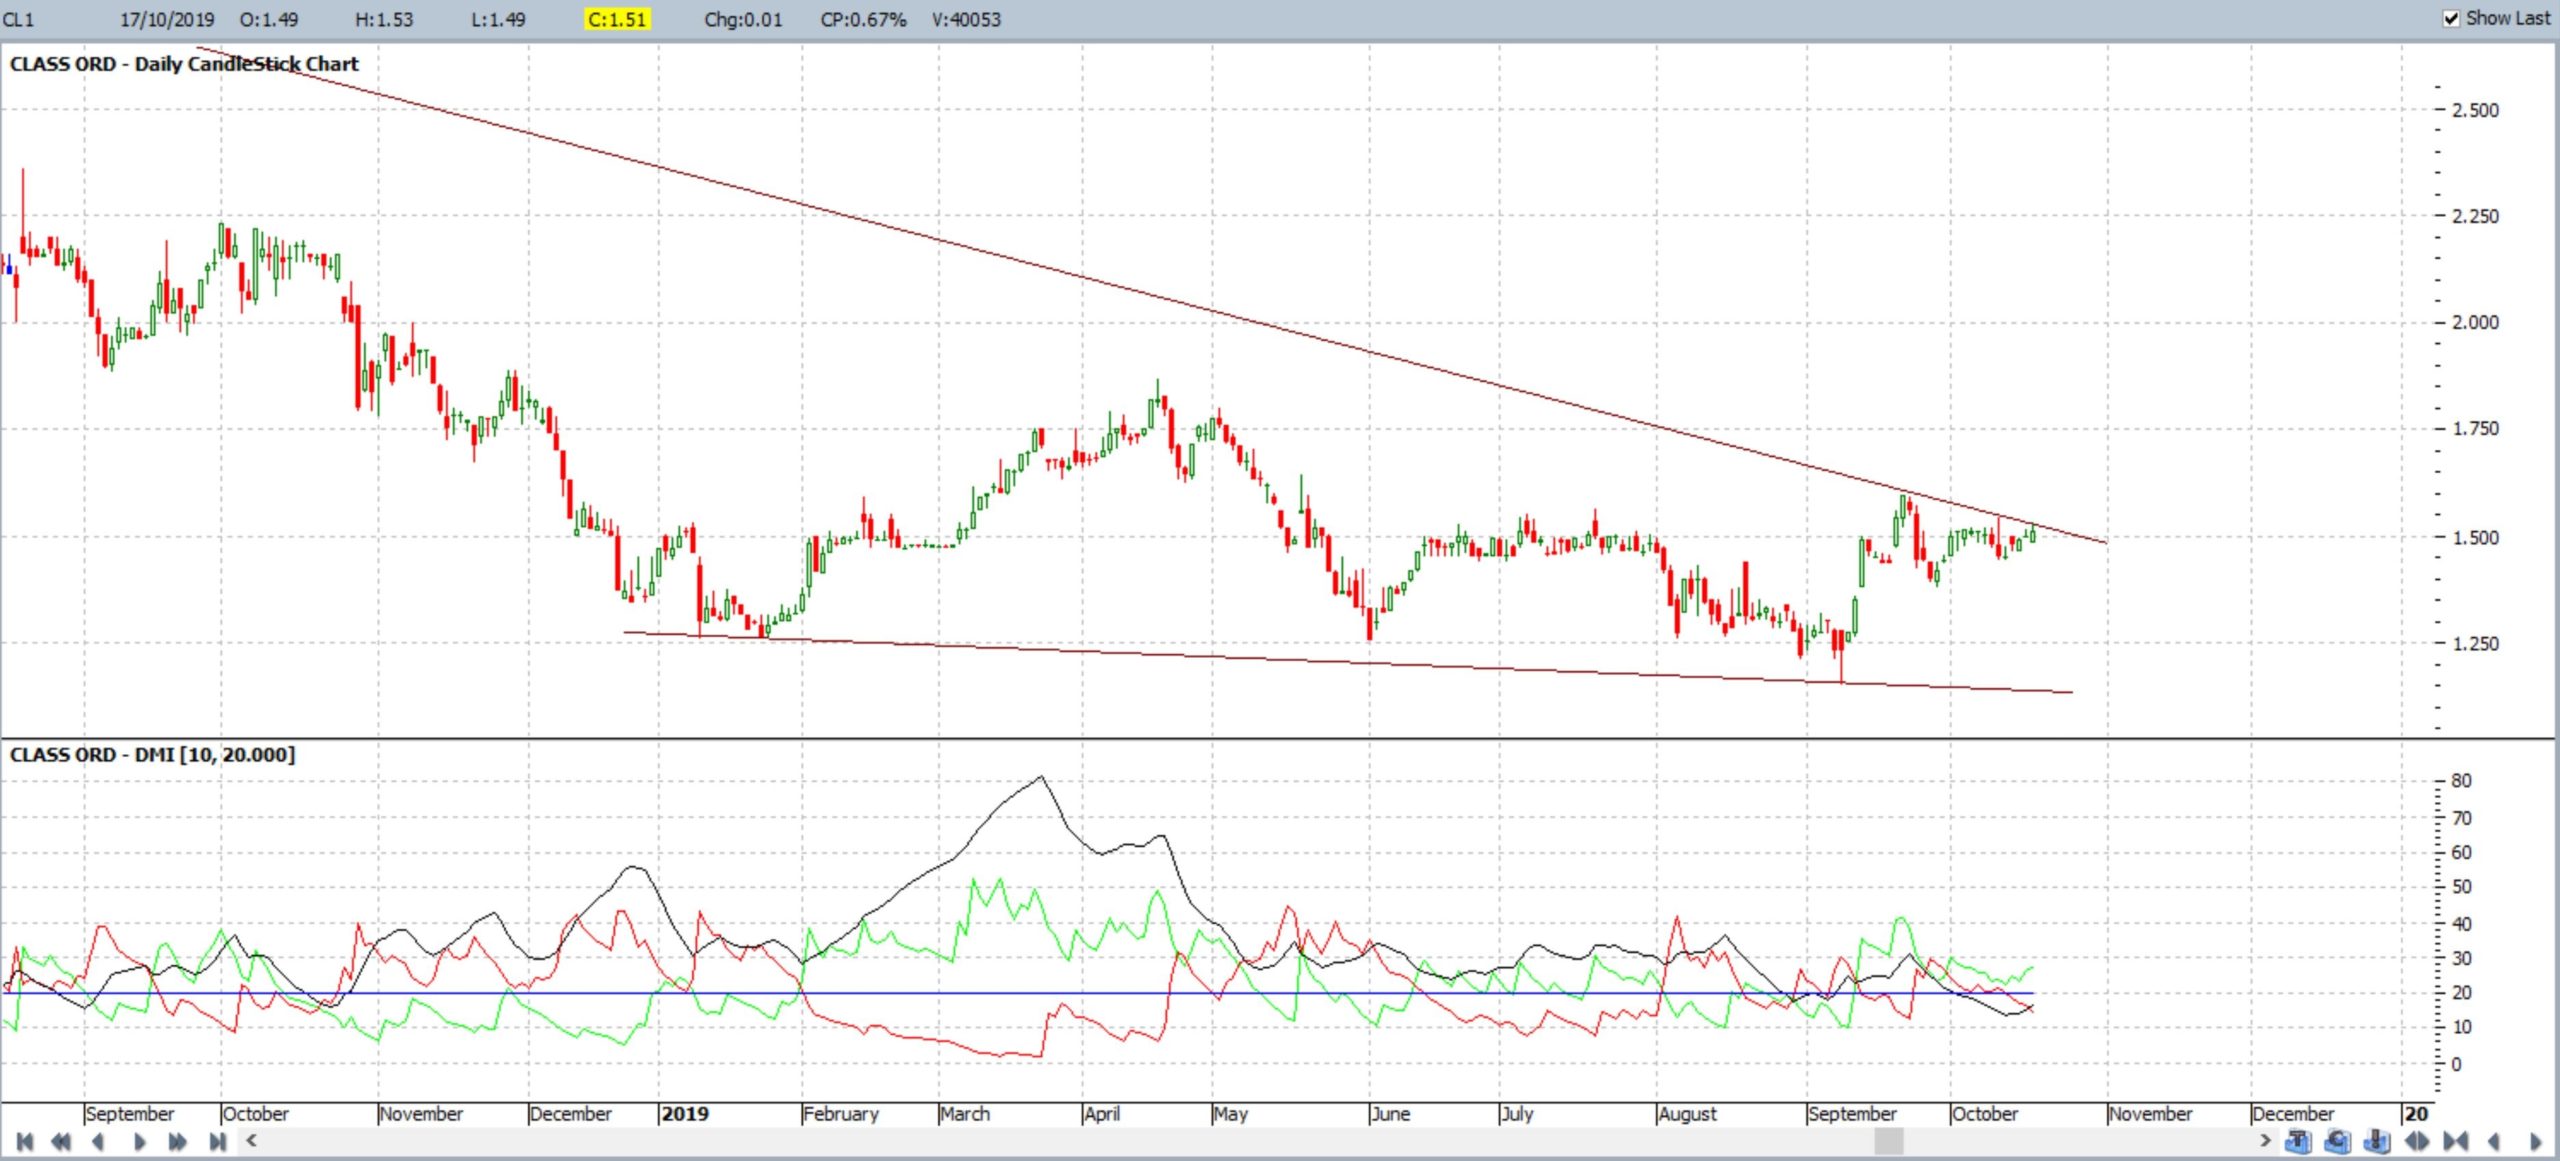Click the 2.250 price axis label
The height and width of the screenshot is (1161, 2560).
coord(2475,216)
